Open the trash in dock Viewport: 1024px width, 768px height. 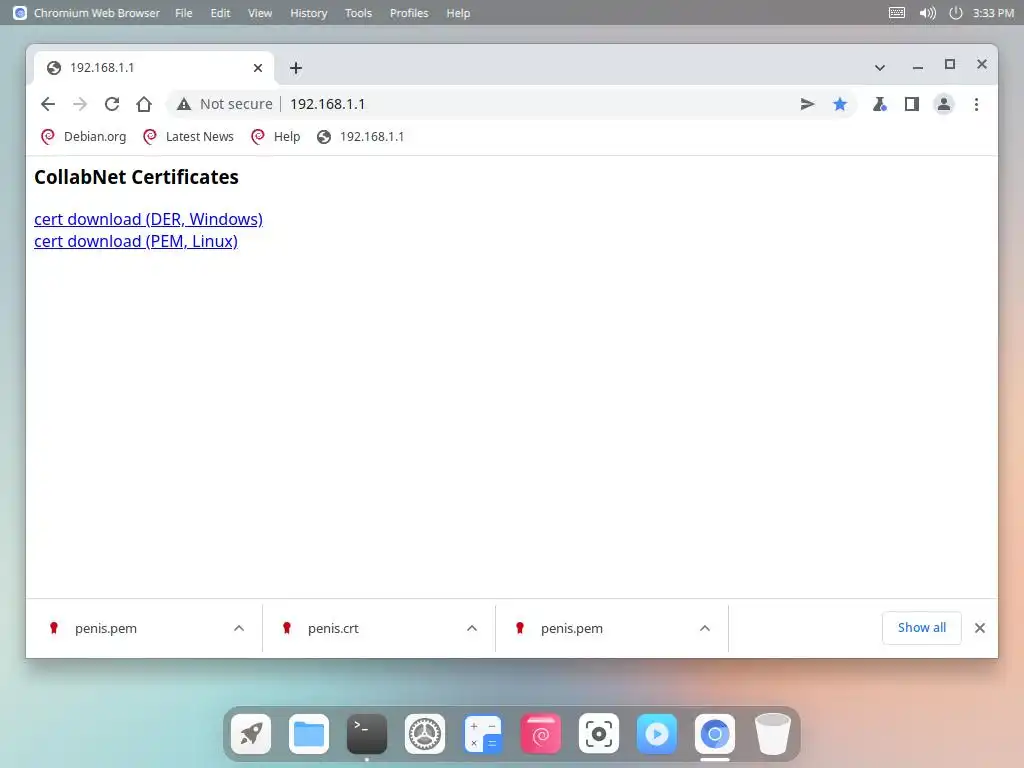[x=773, y=734]
